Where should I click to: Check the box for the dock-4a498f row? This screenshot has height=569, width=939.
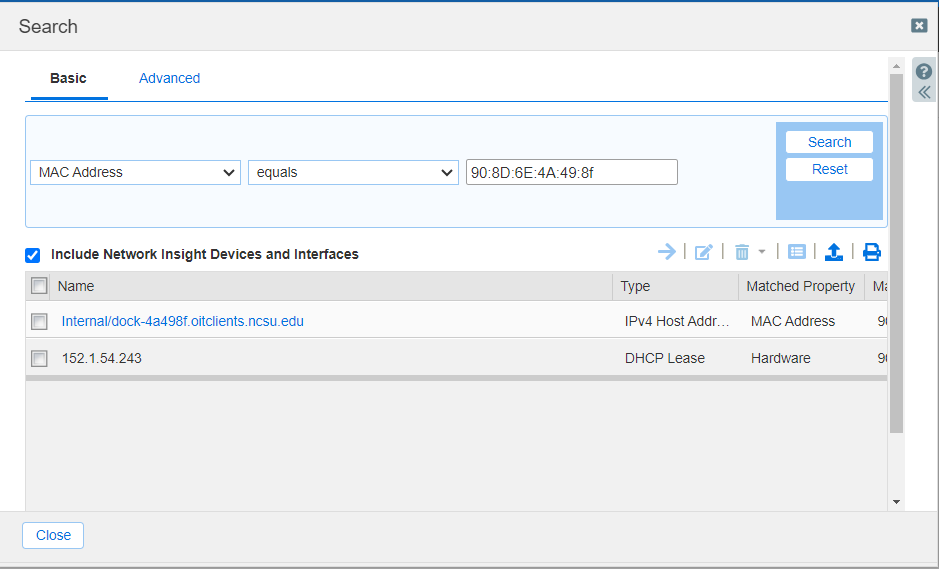click(x=39, y=322)
